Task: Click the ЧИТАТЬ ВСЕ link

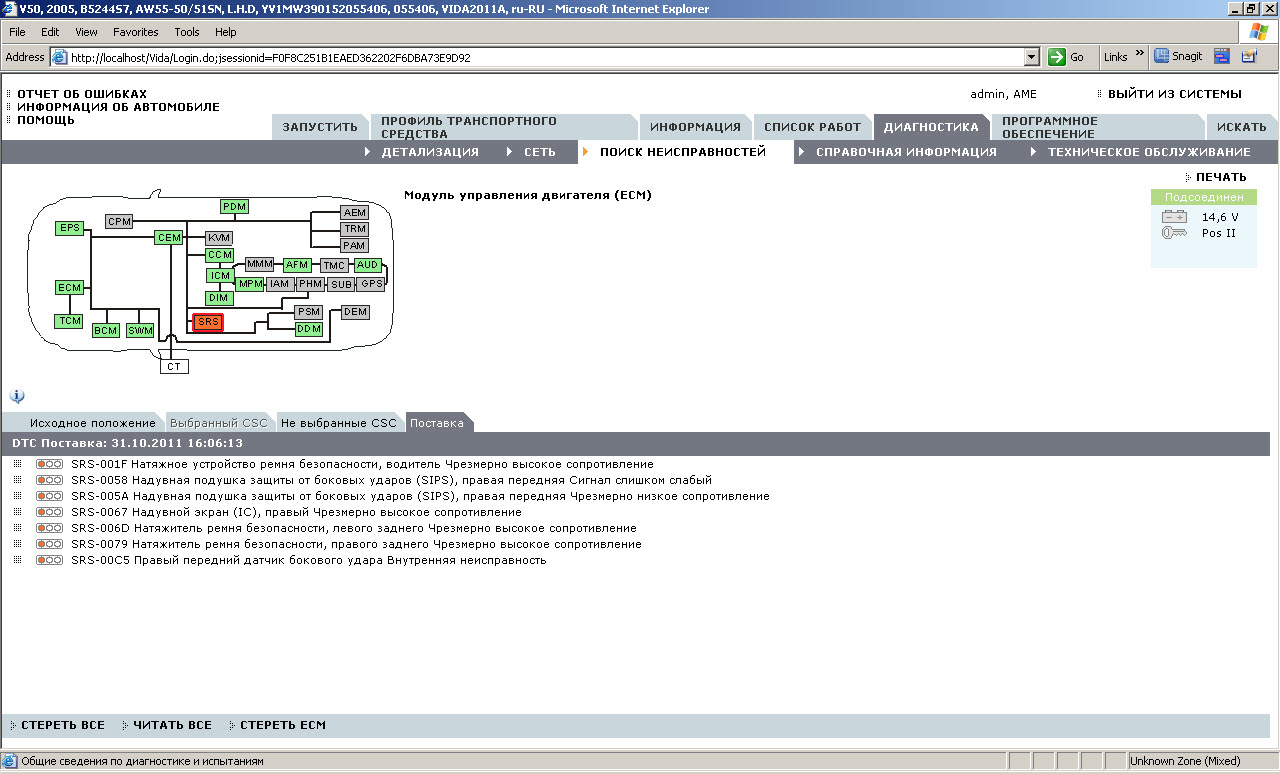Action: [x=172, y=725]
